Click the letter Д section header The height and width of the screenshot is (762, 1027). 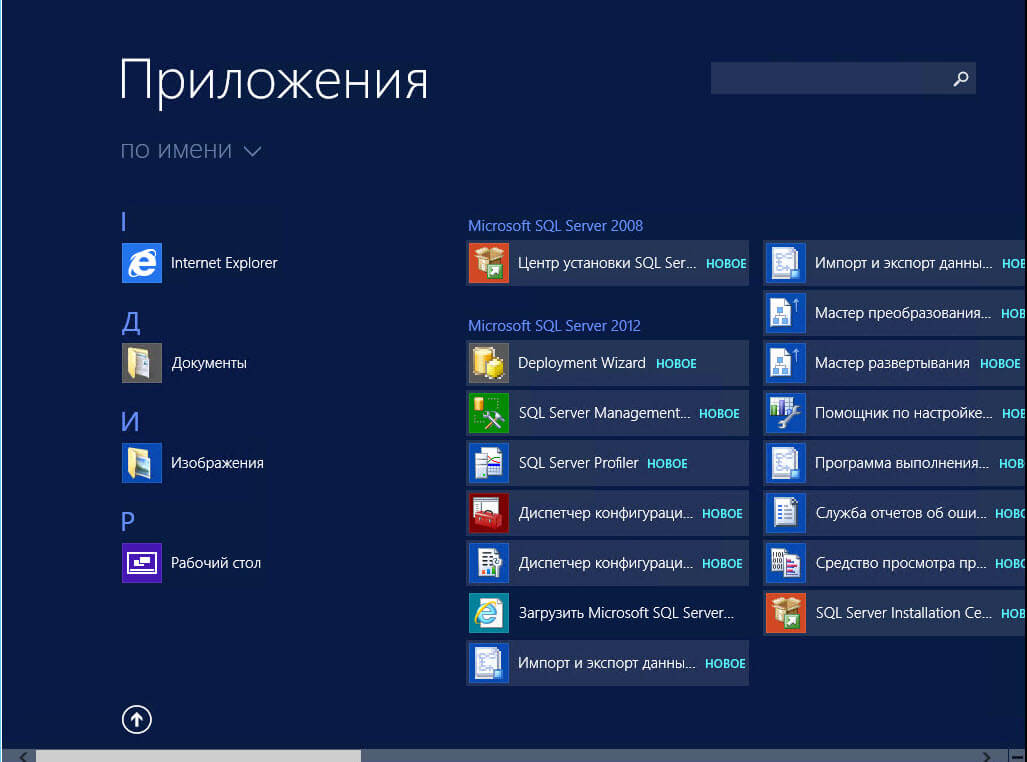(x=131, y=322)
